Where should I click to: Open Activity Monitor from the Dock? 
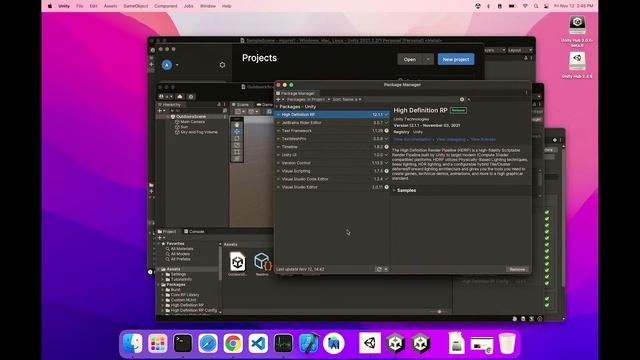[283, 343]
